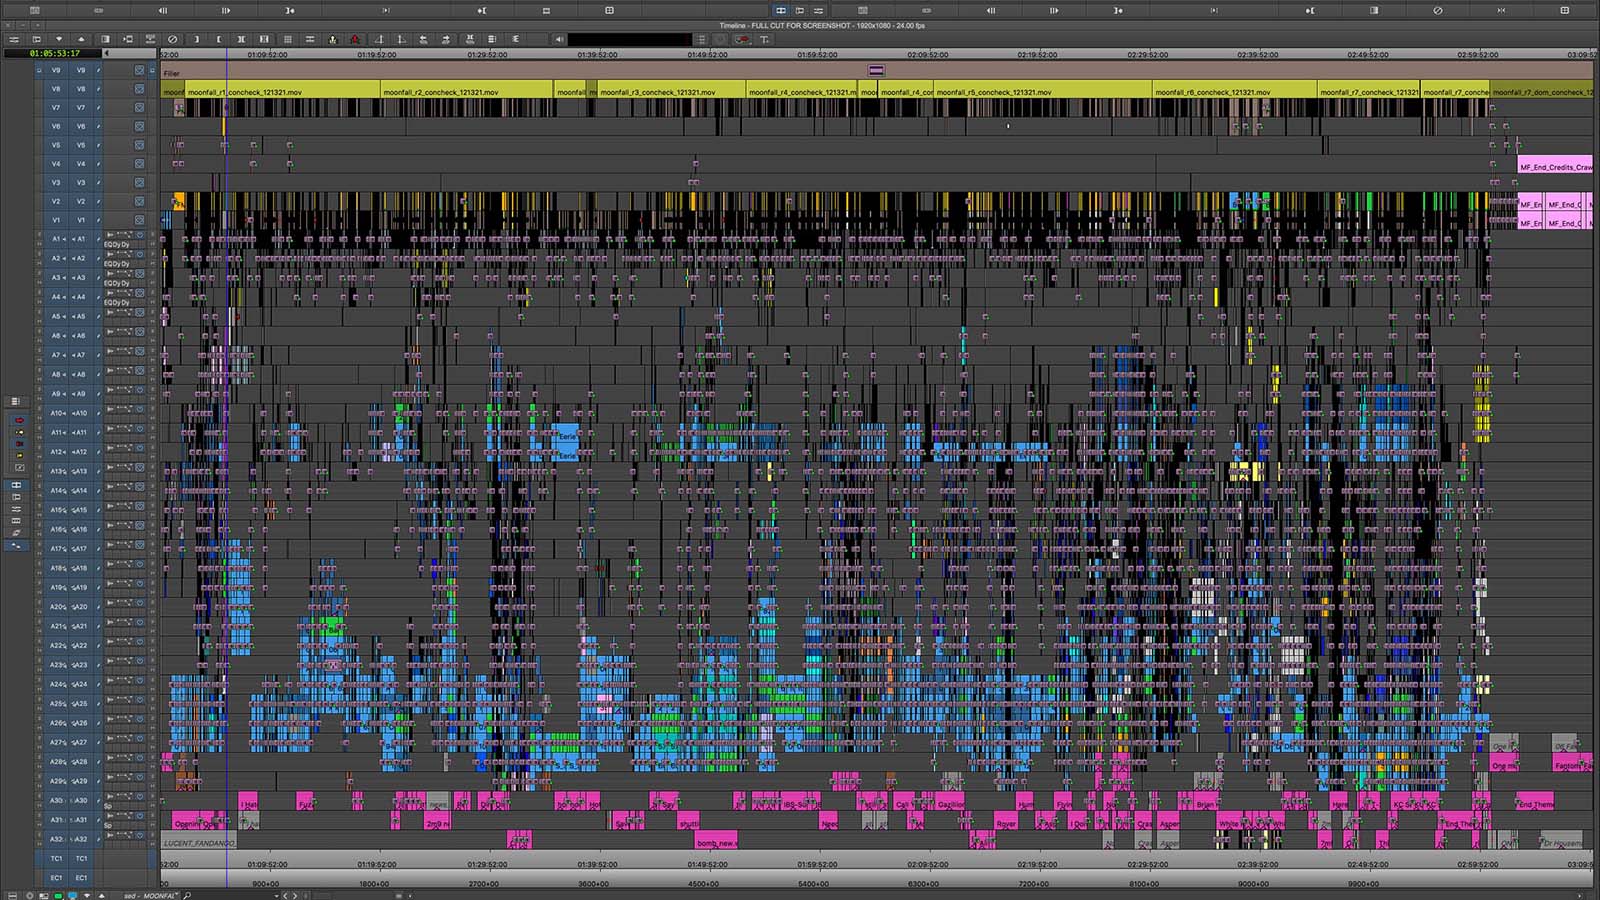
Task: Select the red Lift/Overwrite segment tool in the side palette
Action: coord(19,420)
